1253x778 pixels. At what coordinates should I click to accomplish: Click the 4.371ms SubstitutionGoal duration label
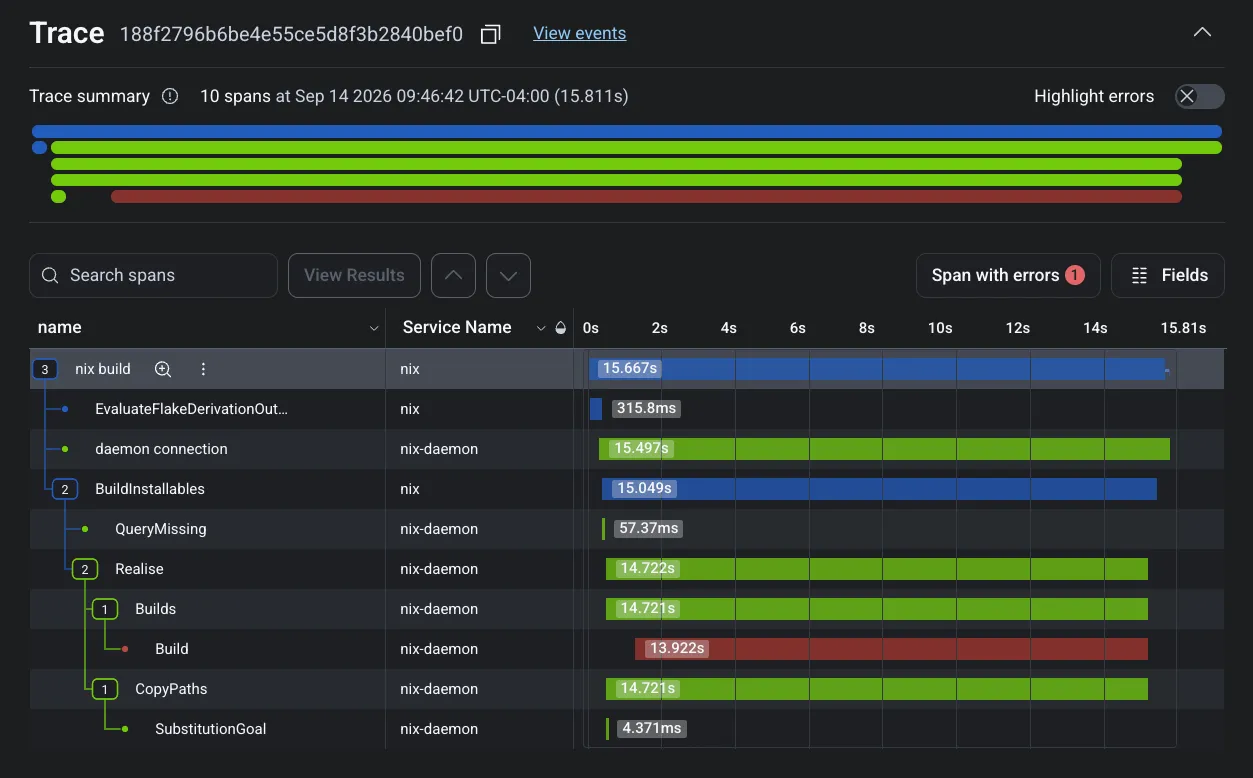point(651,729)
